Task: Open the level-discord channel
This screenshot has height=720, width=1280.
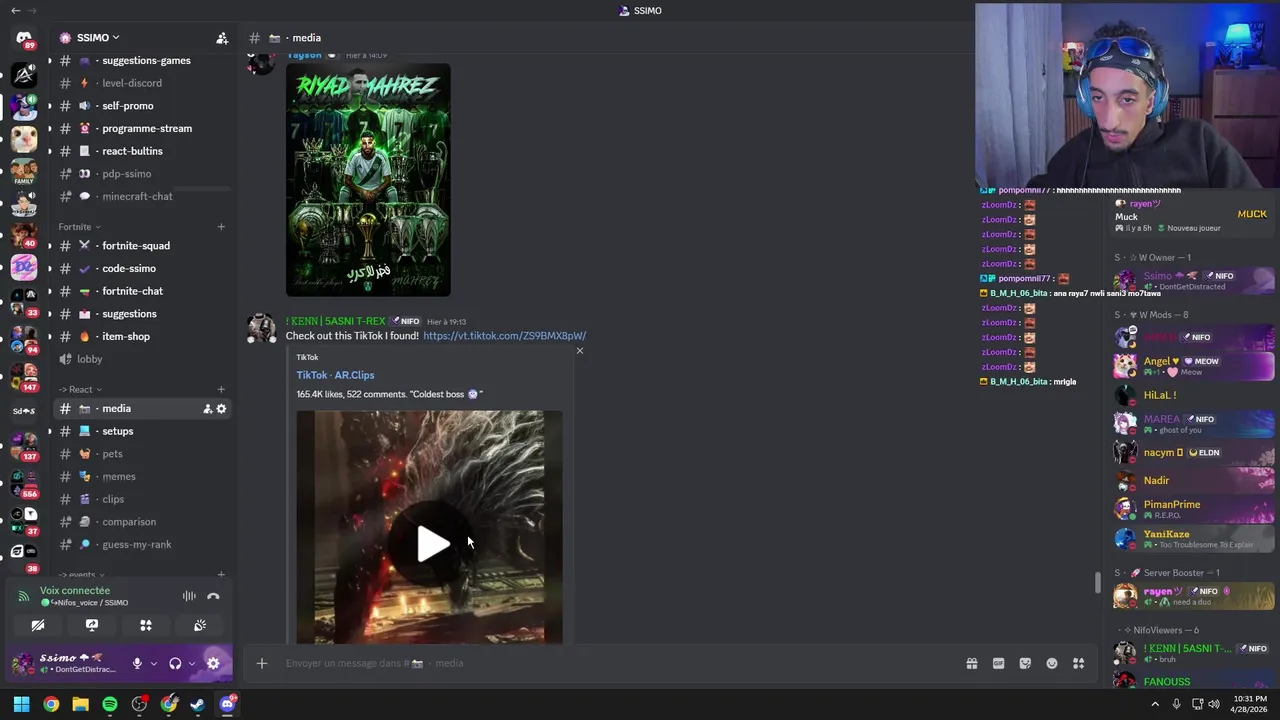Action: 142,83
